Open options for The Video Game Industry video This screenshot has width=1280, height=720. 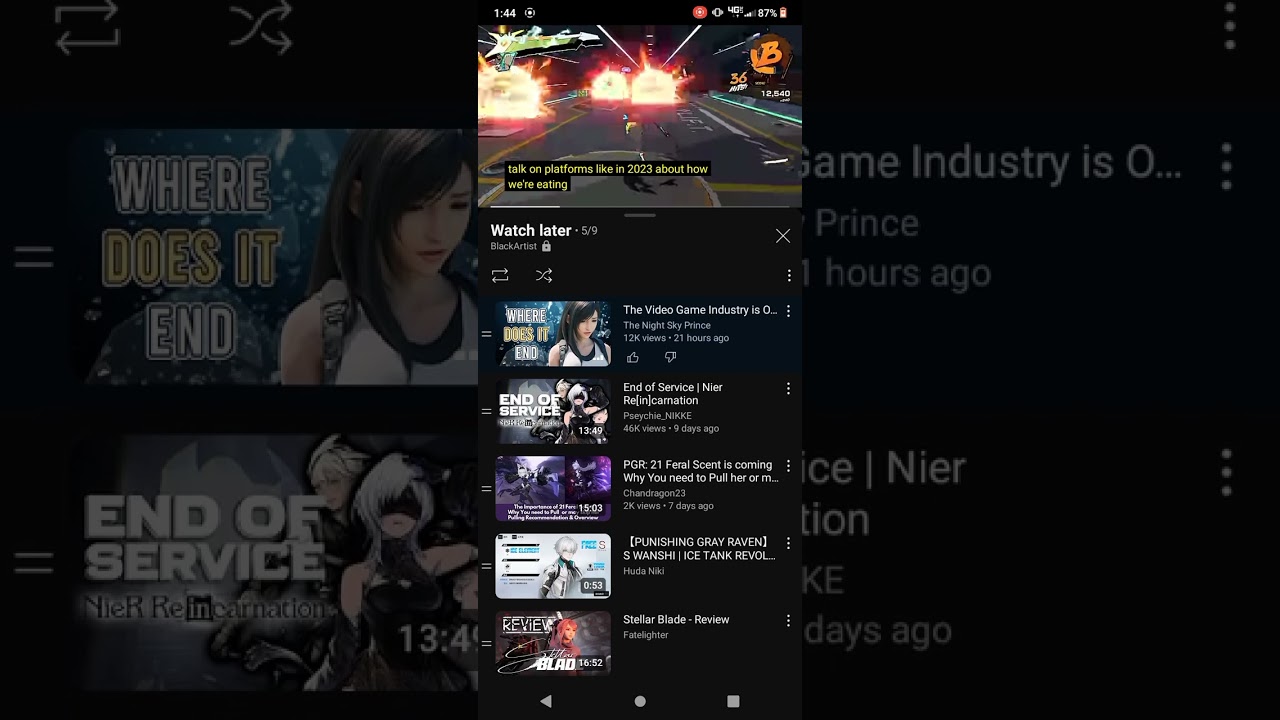[788, 311]
